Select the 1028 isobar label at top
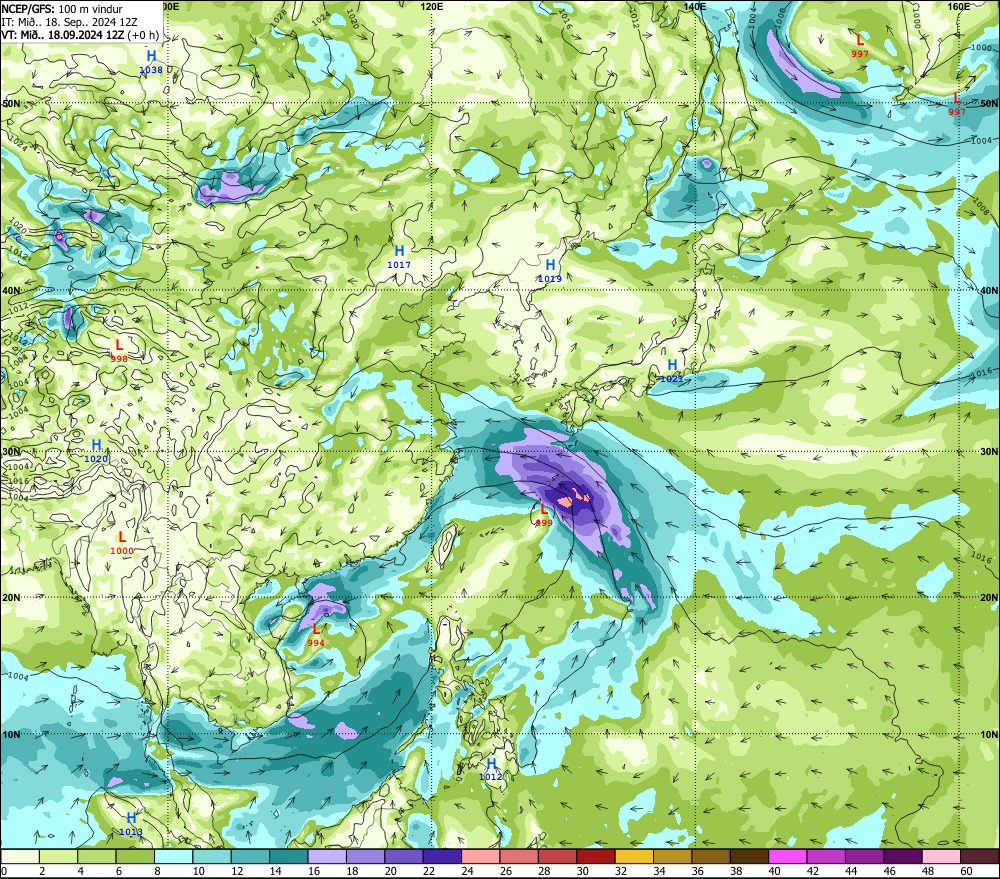This screenshot has height=879, width=1000. point(278,18)
